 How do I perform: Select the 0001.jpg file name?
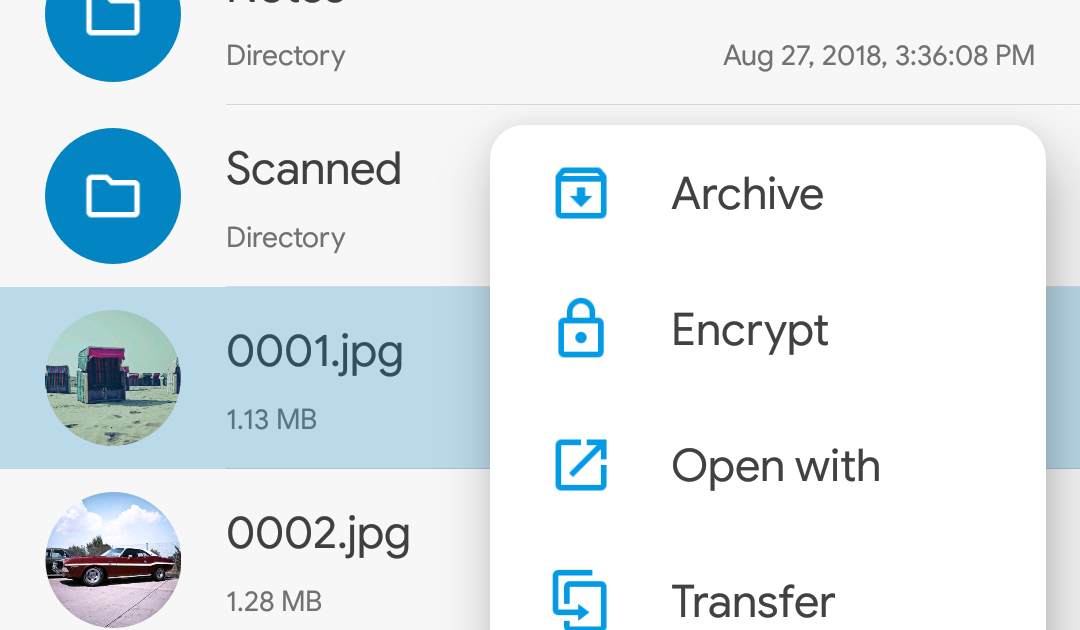[315, 353]
